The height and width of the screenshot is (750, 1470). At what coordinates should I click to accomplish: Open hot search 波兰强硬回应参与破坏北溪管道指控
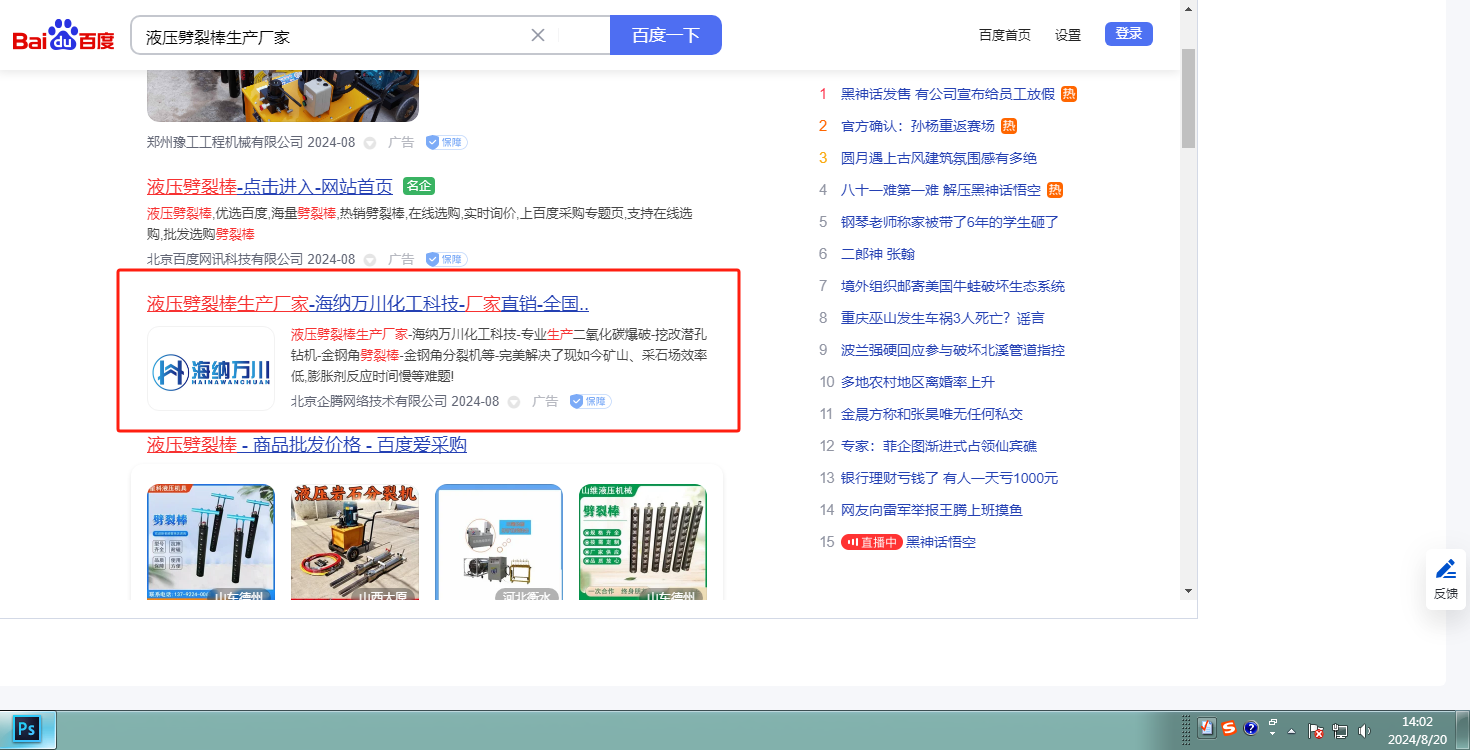click(953, 350)
